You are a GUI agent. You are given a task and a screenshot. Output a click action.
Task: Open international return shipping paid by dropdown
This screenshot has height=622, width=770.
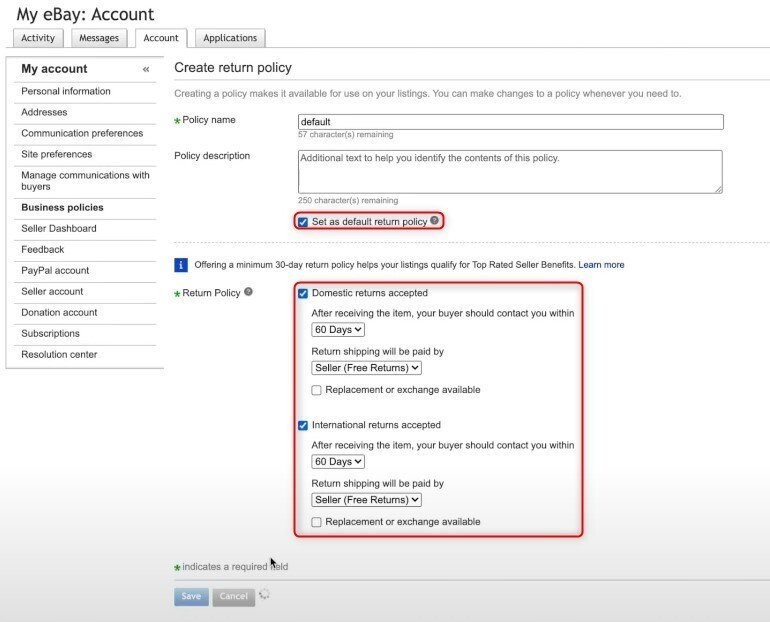[366, 500]
